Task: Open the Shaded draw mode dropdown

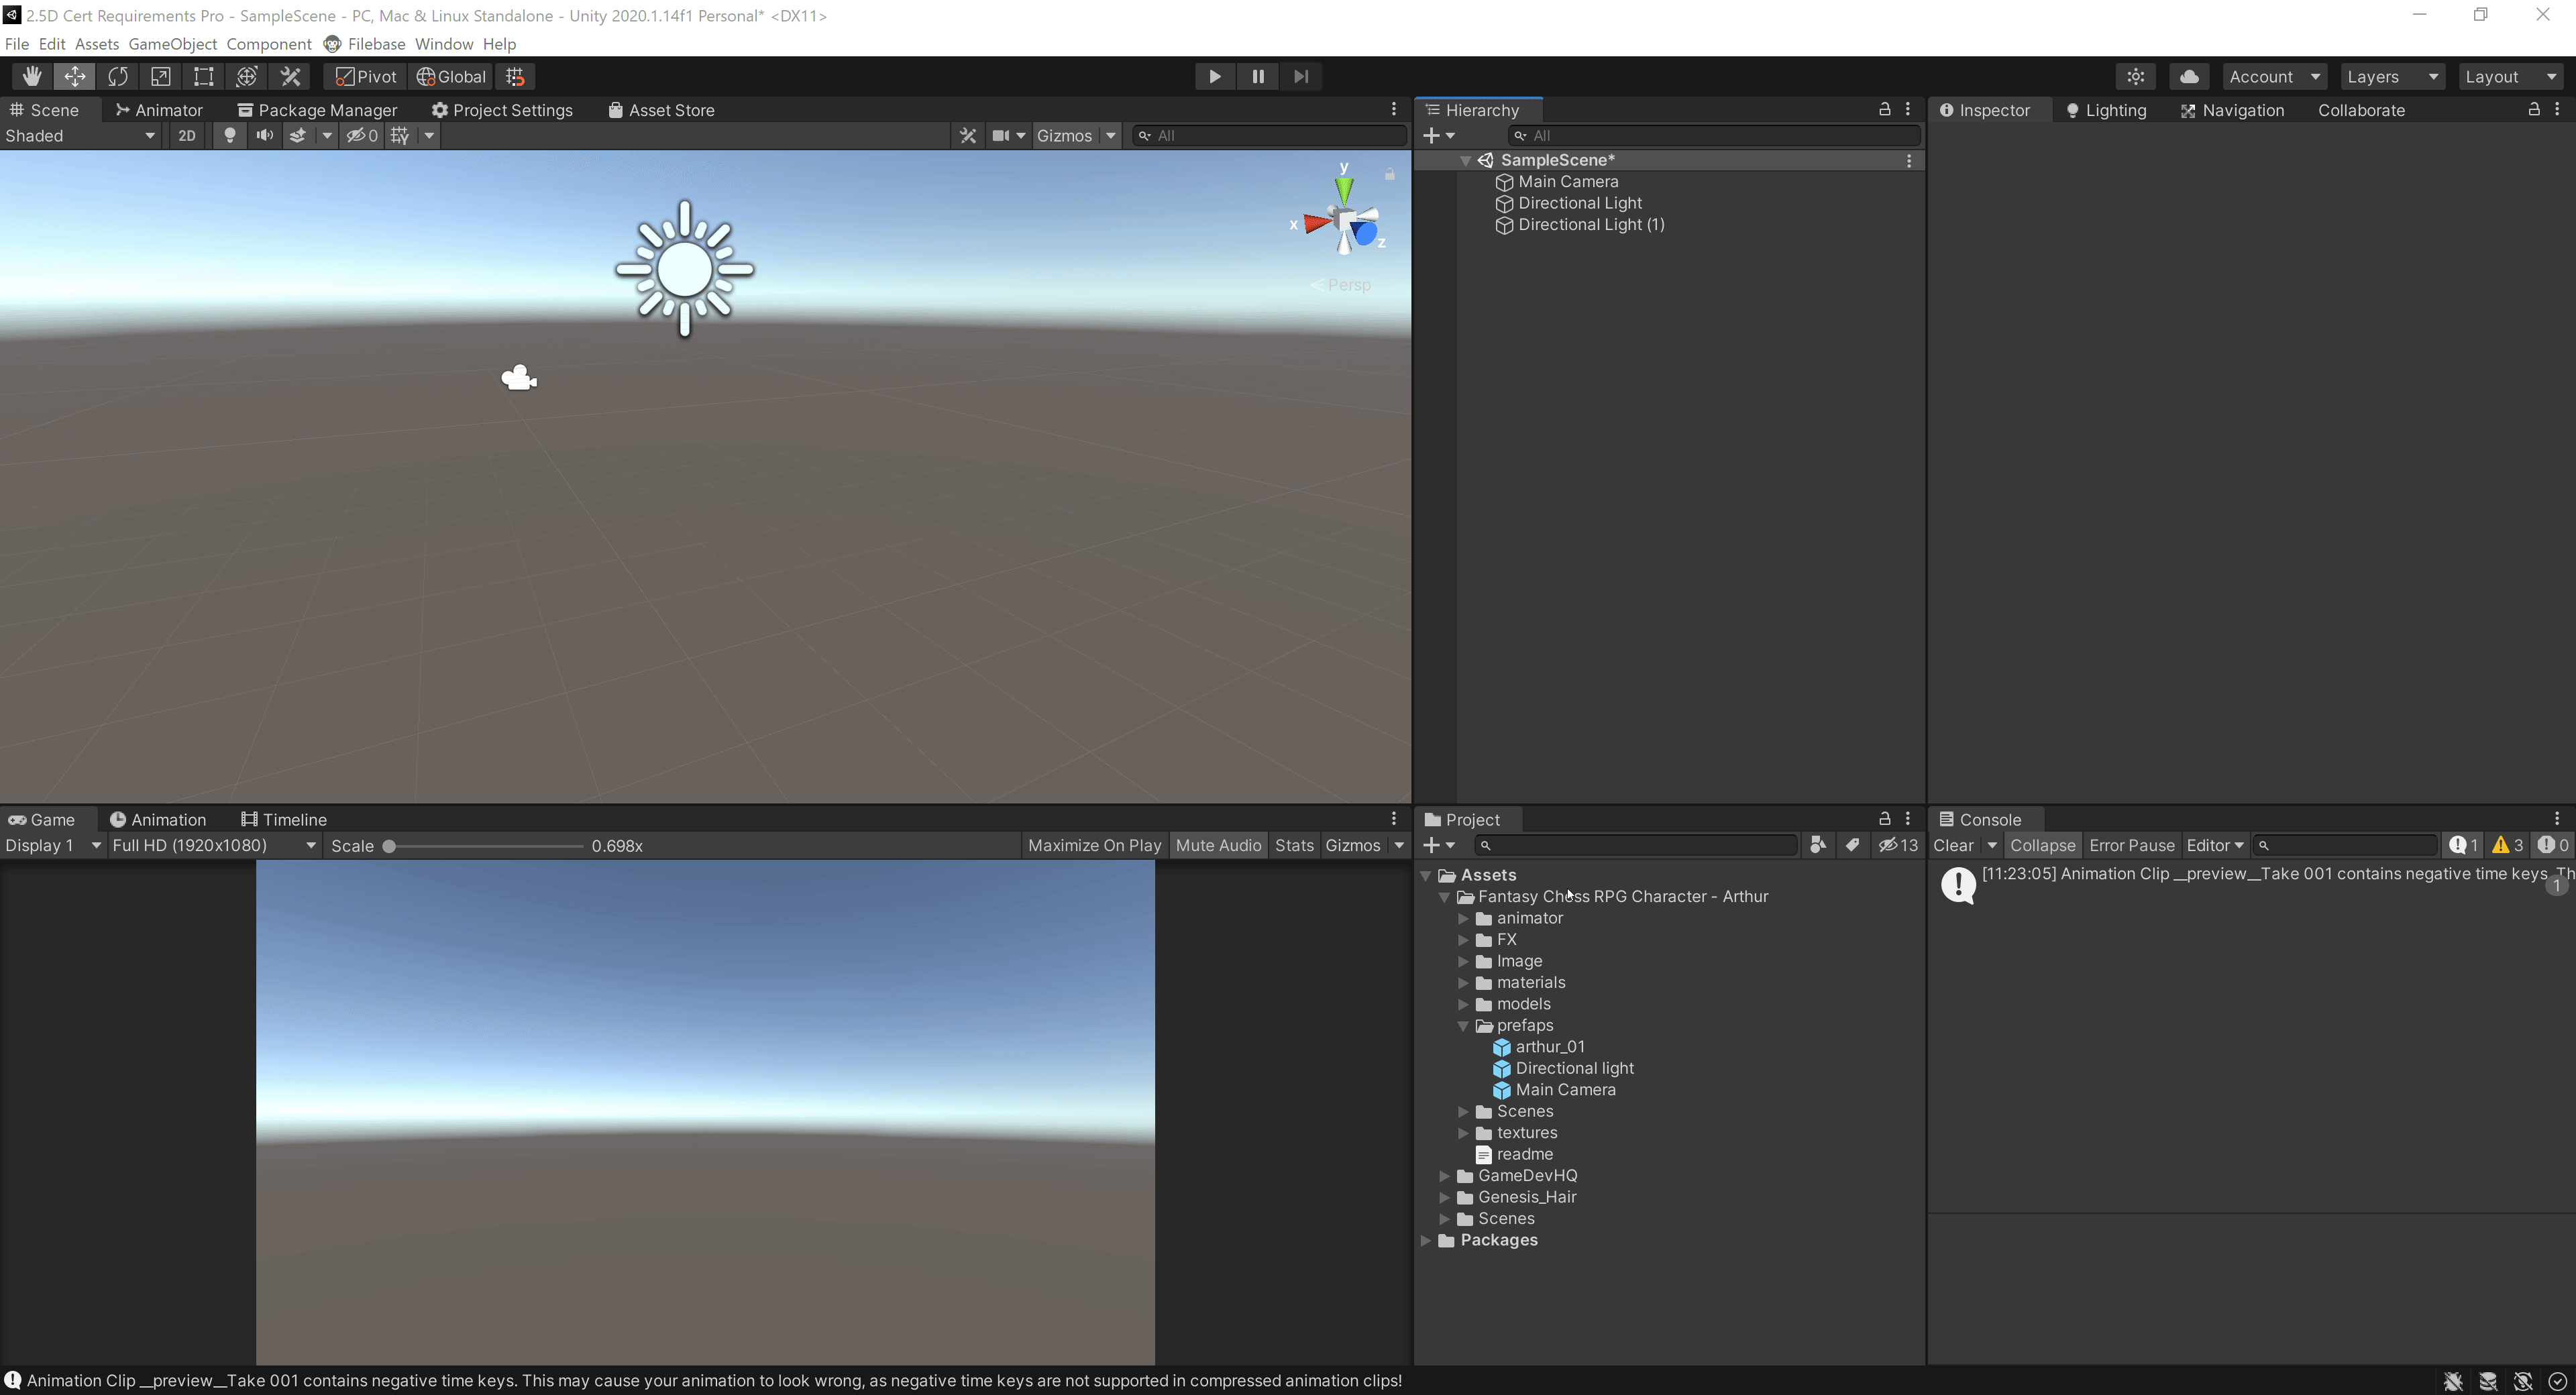Action: coord(80,135)
